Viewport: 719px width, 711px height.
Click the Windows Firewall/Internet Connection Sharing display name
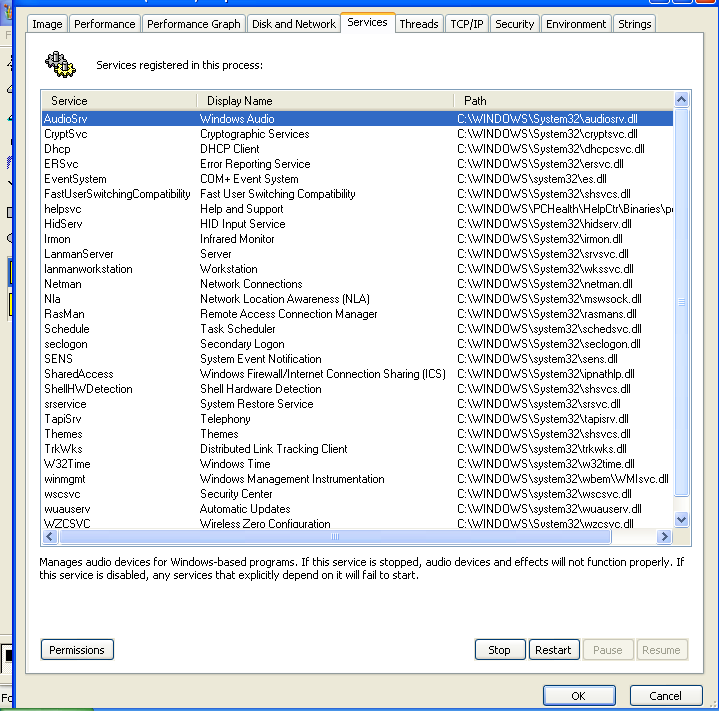click(x=323, y=374)
